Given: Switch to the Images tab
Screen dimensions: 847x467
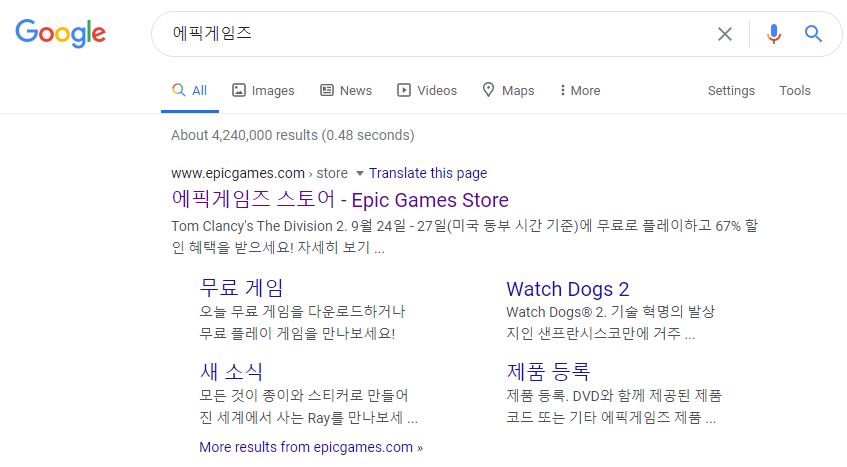Looking at the screenshot, I should pyautogui.click(x=264, y=91).
